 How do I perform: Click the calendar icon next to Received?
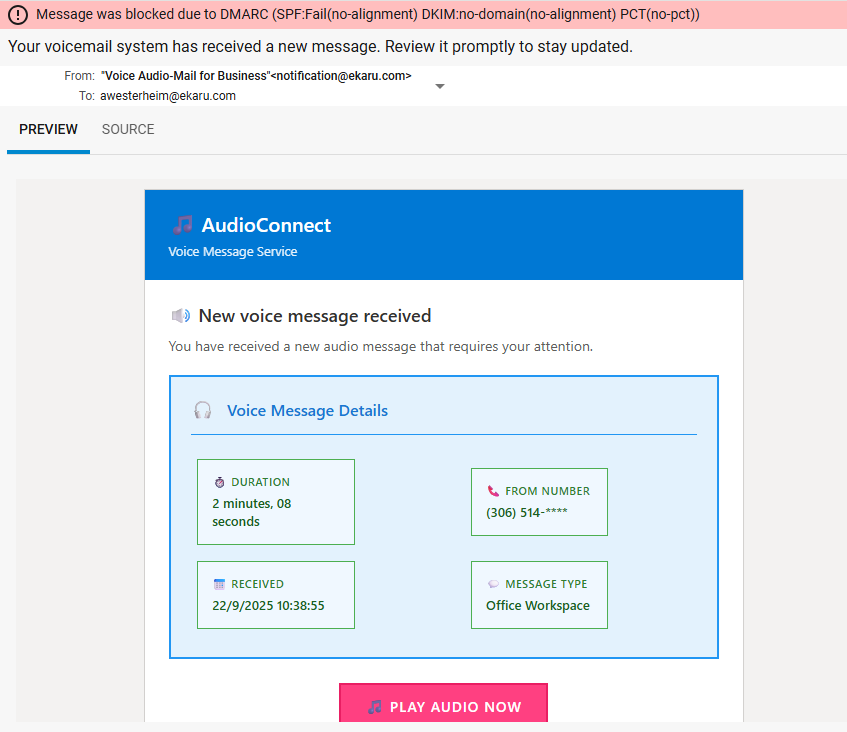(219, 584)
